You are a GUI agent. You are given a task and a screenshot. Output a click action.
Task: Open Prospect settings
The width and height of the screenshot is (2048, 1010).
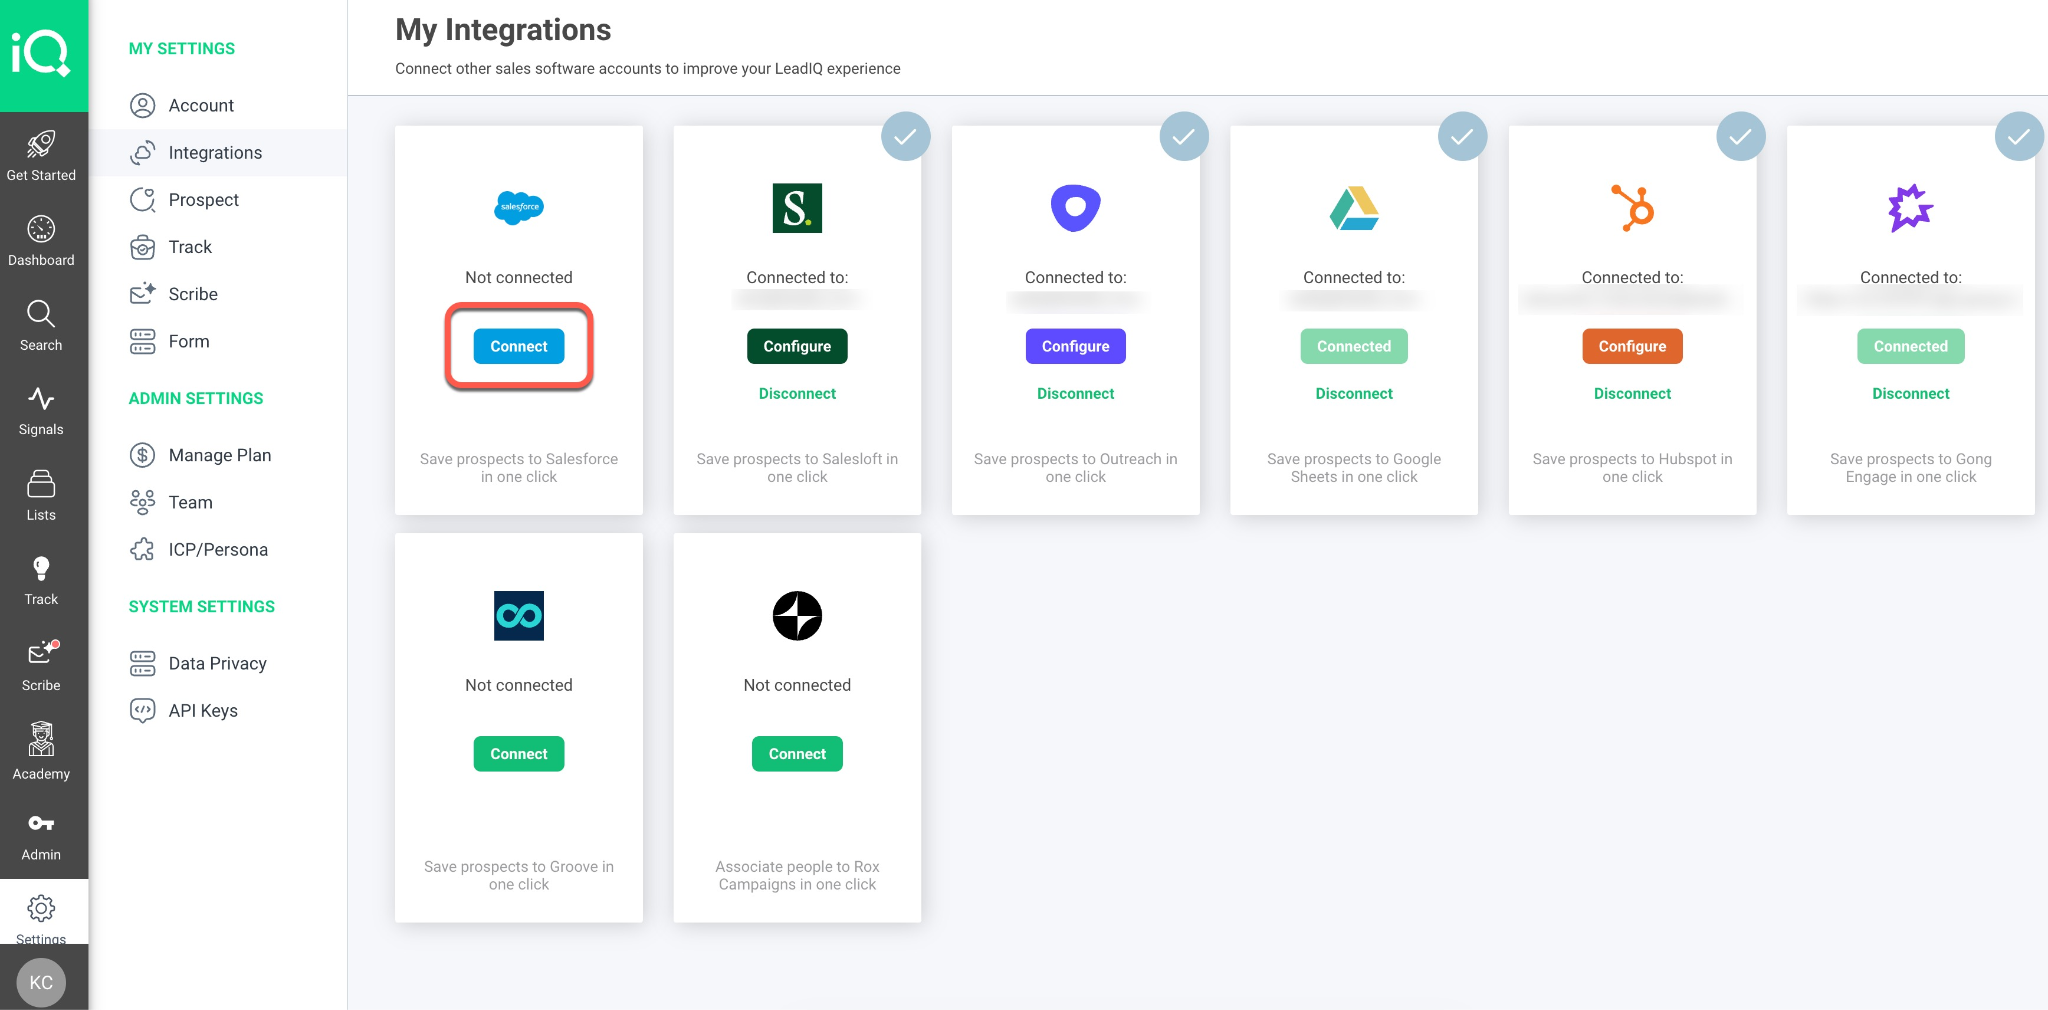(x=218, y=199)
